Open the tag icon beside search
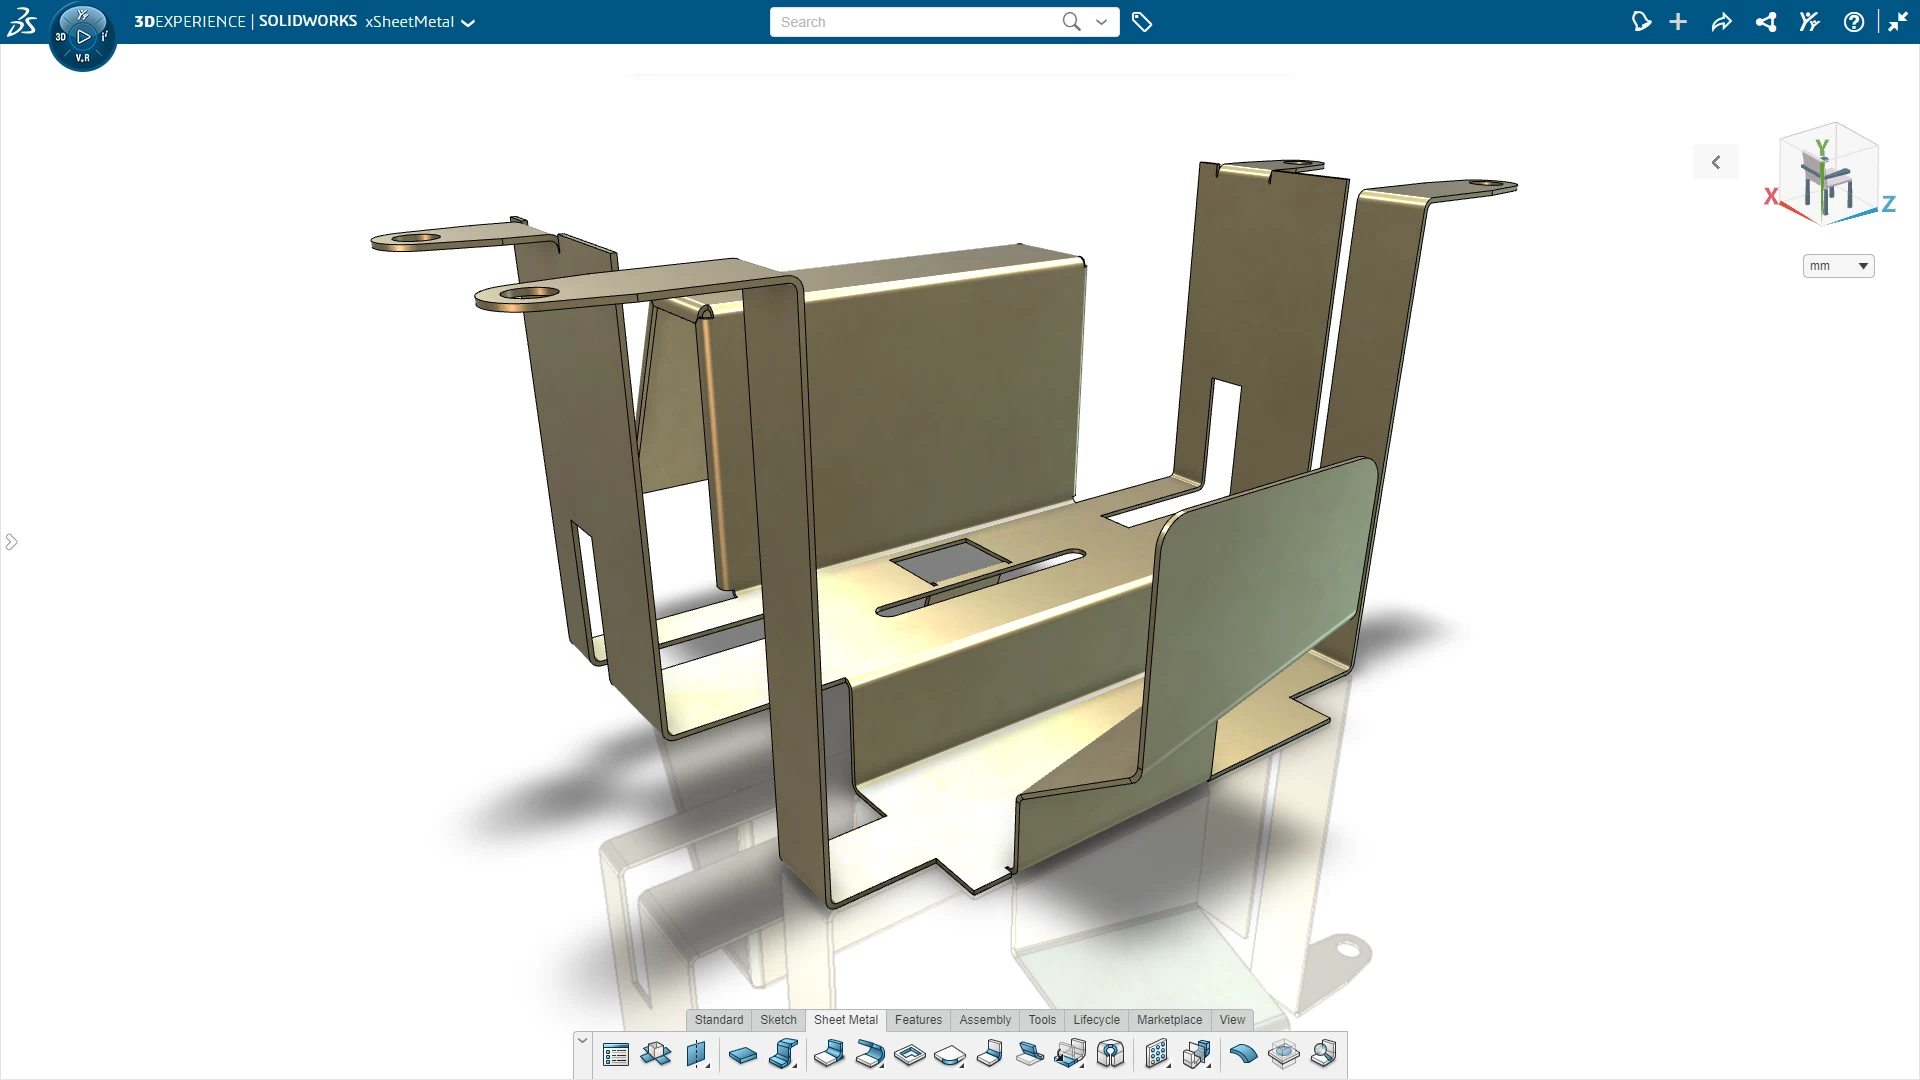This screenshot has height=1080, width=1920. (x=1142, y=22)
